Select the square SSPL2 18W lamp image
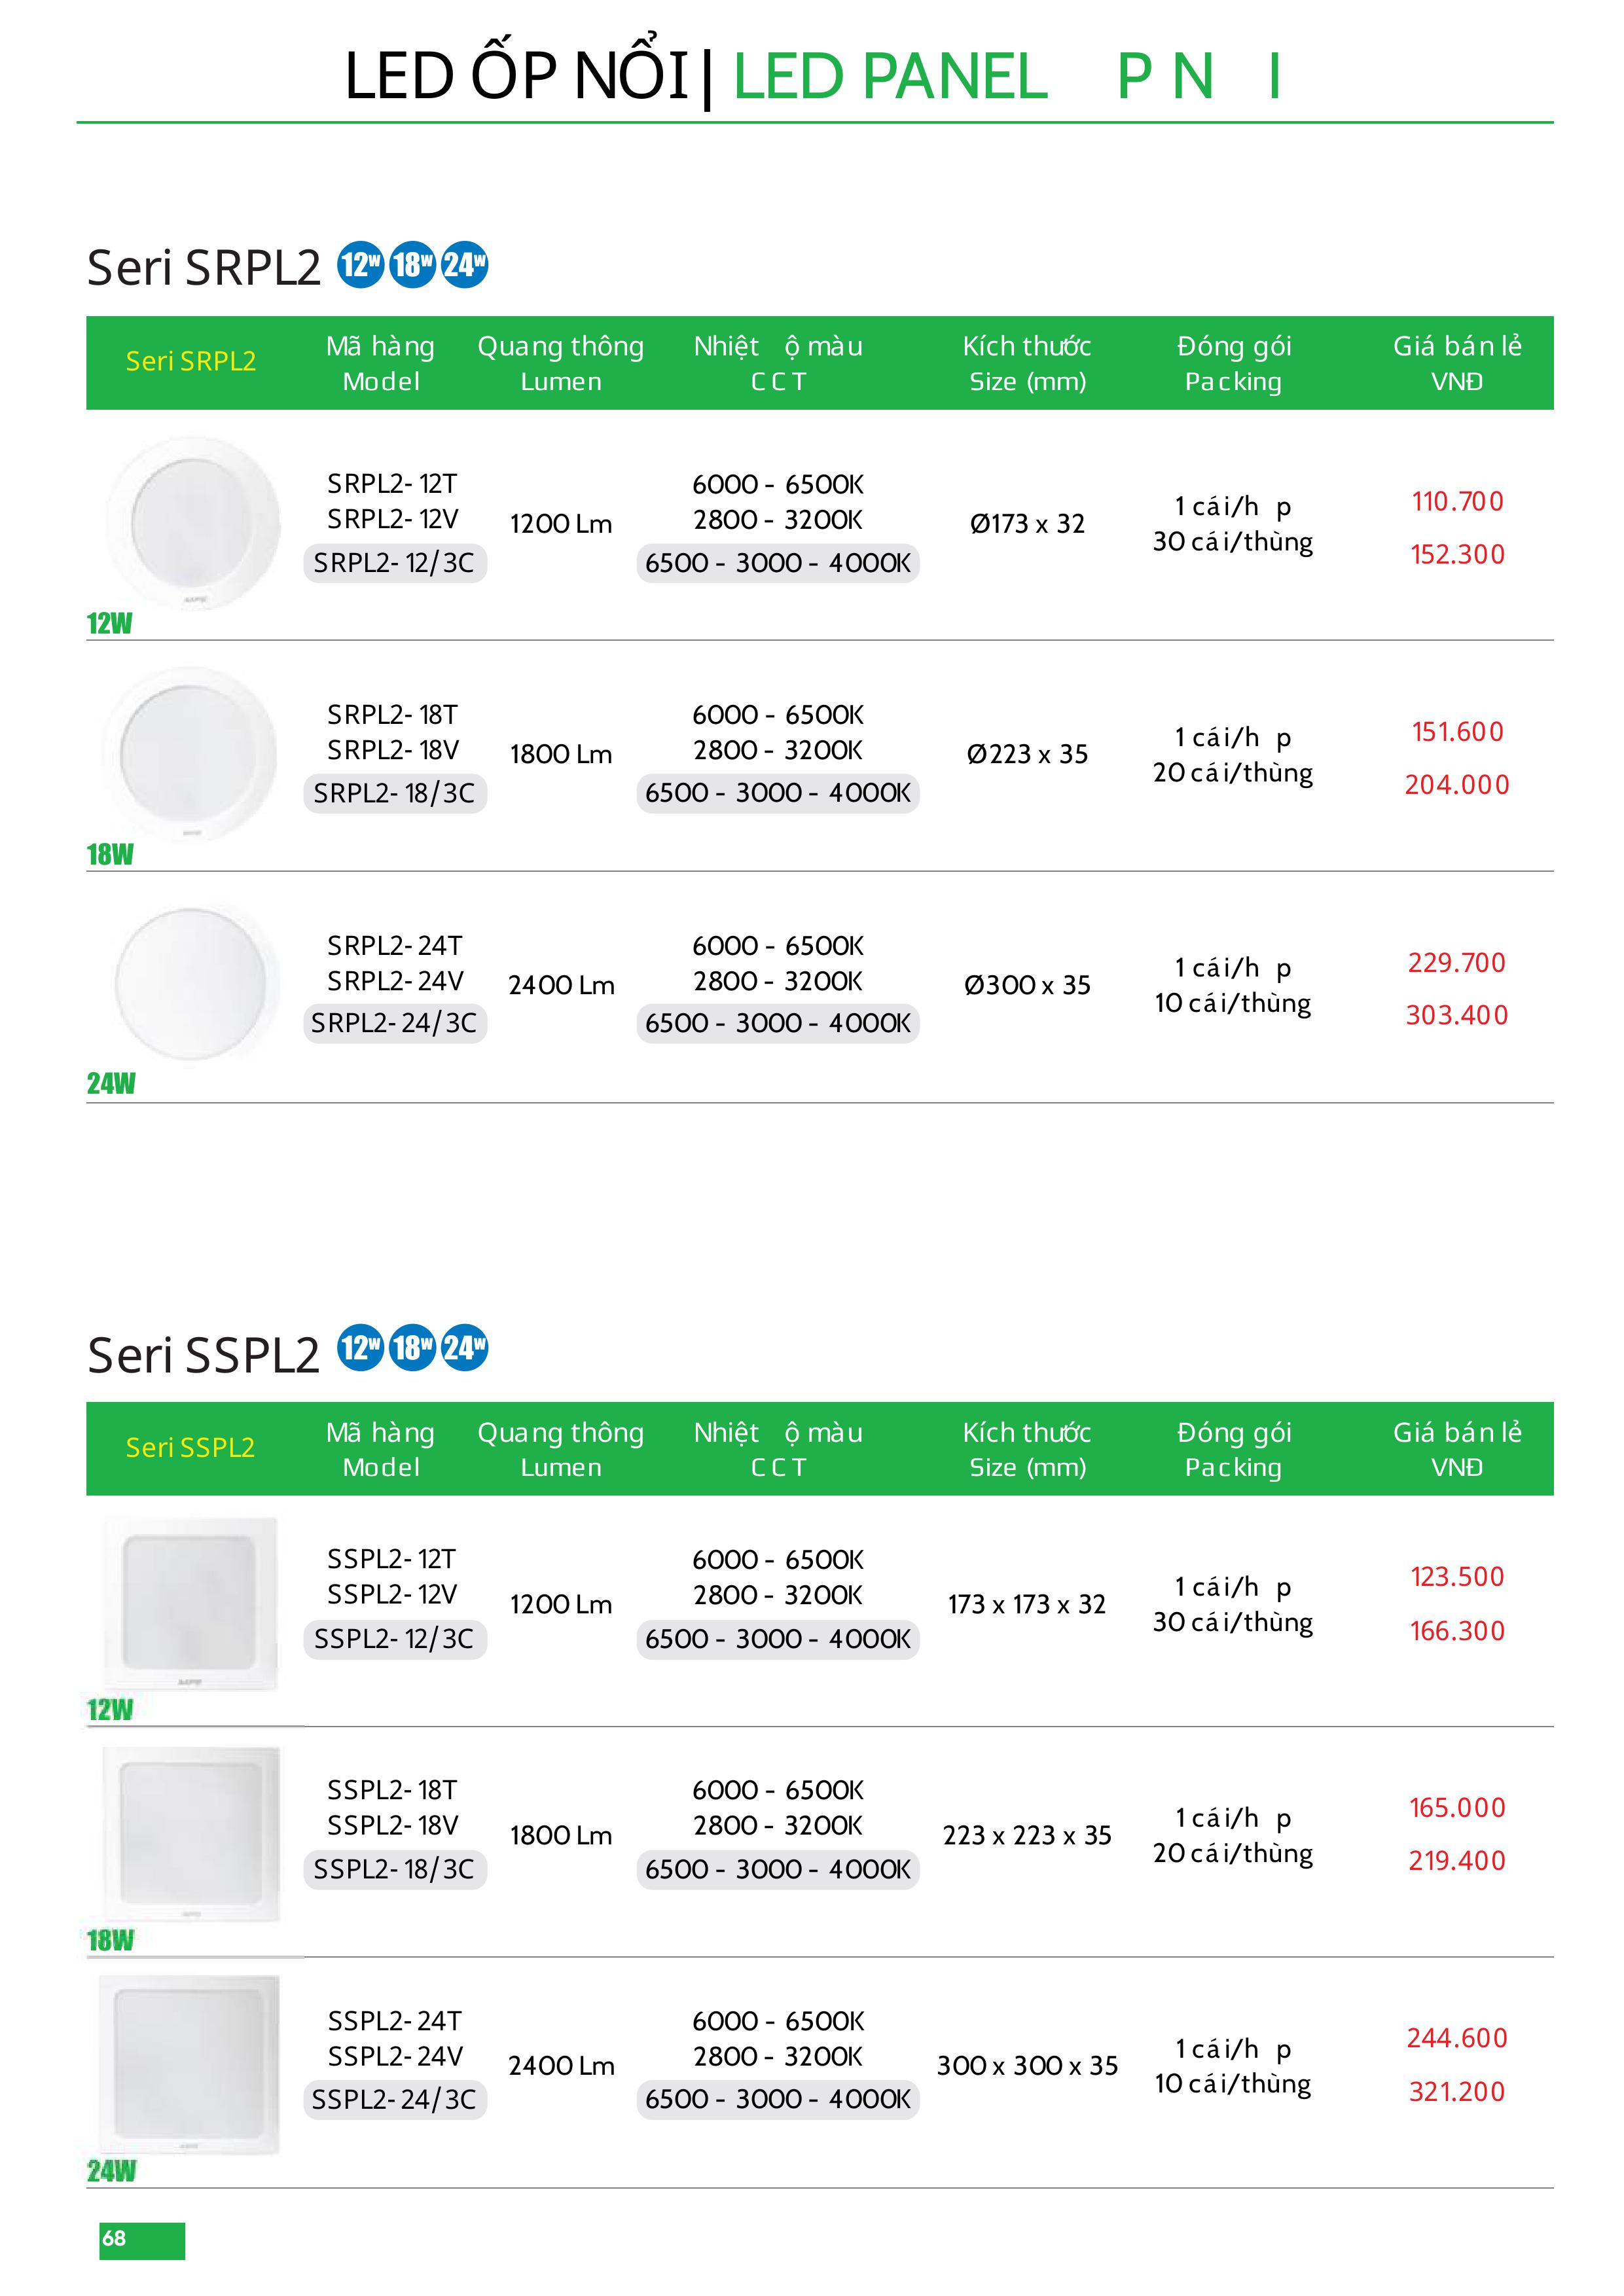Viewport: 1624px width, 2296px height. click(191, 1835)
